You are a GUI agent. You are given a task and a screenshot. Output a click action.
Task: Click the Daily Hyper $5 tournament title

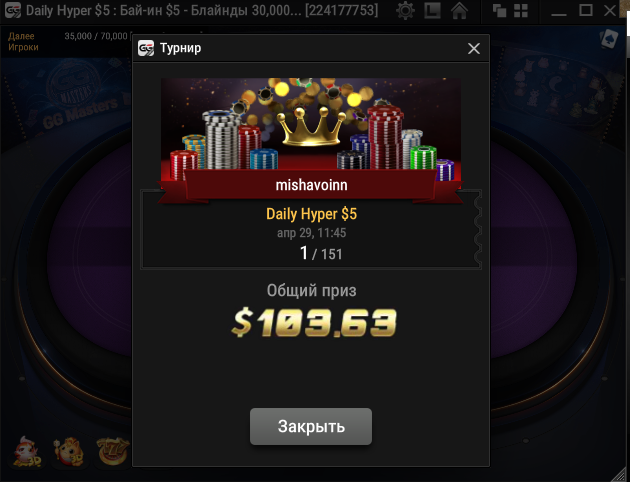(311, 214)
